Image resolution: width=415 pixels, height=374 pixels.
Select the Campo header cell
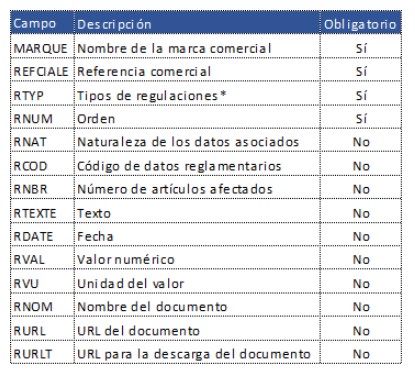42,23
